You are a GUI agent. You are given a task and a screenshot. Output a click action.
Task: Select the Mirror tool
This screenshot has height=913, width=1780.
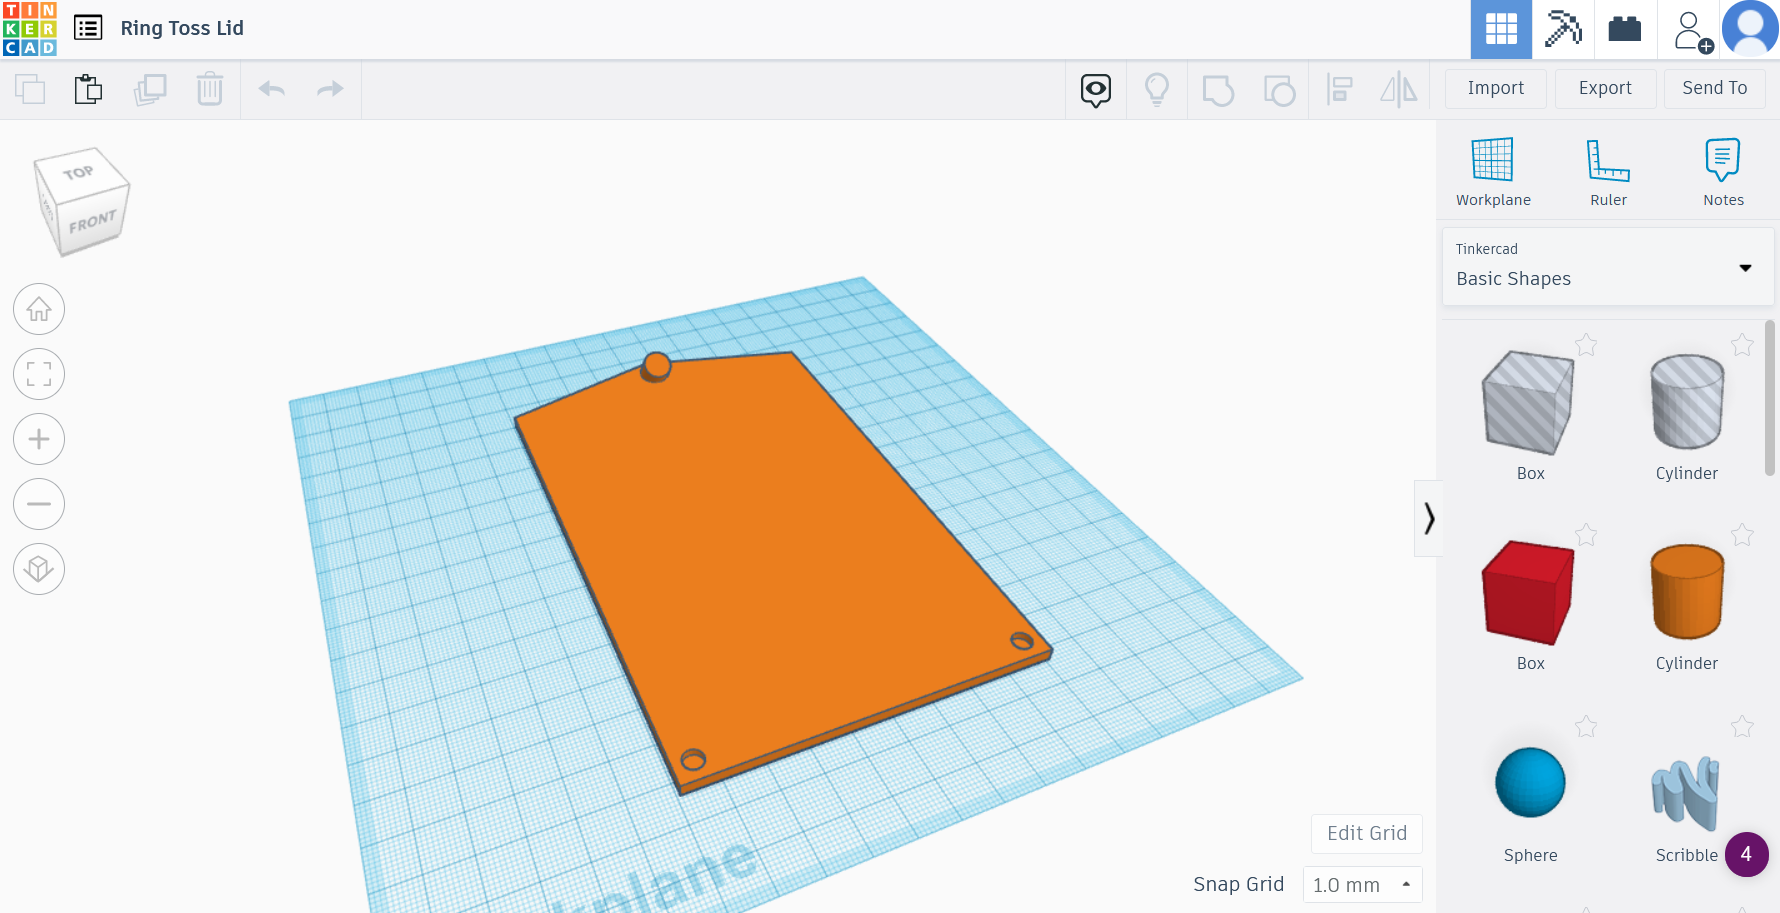[1399, 89]
